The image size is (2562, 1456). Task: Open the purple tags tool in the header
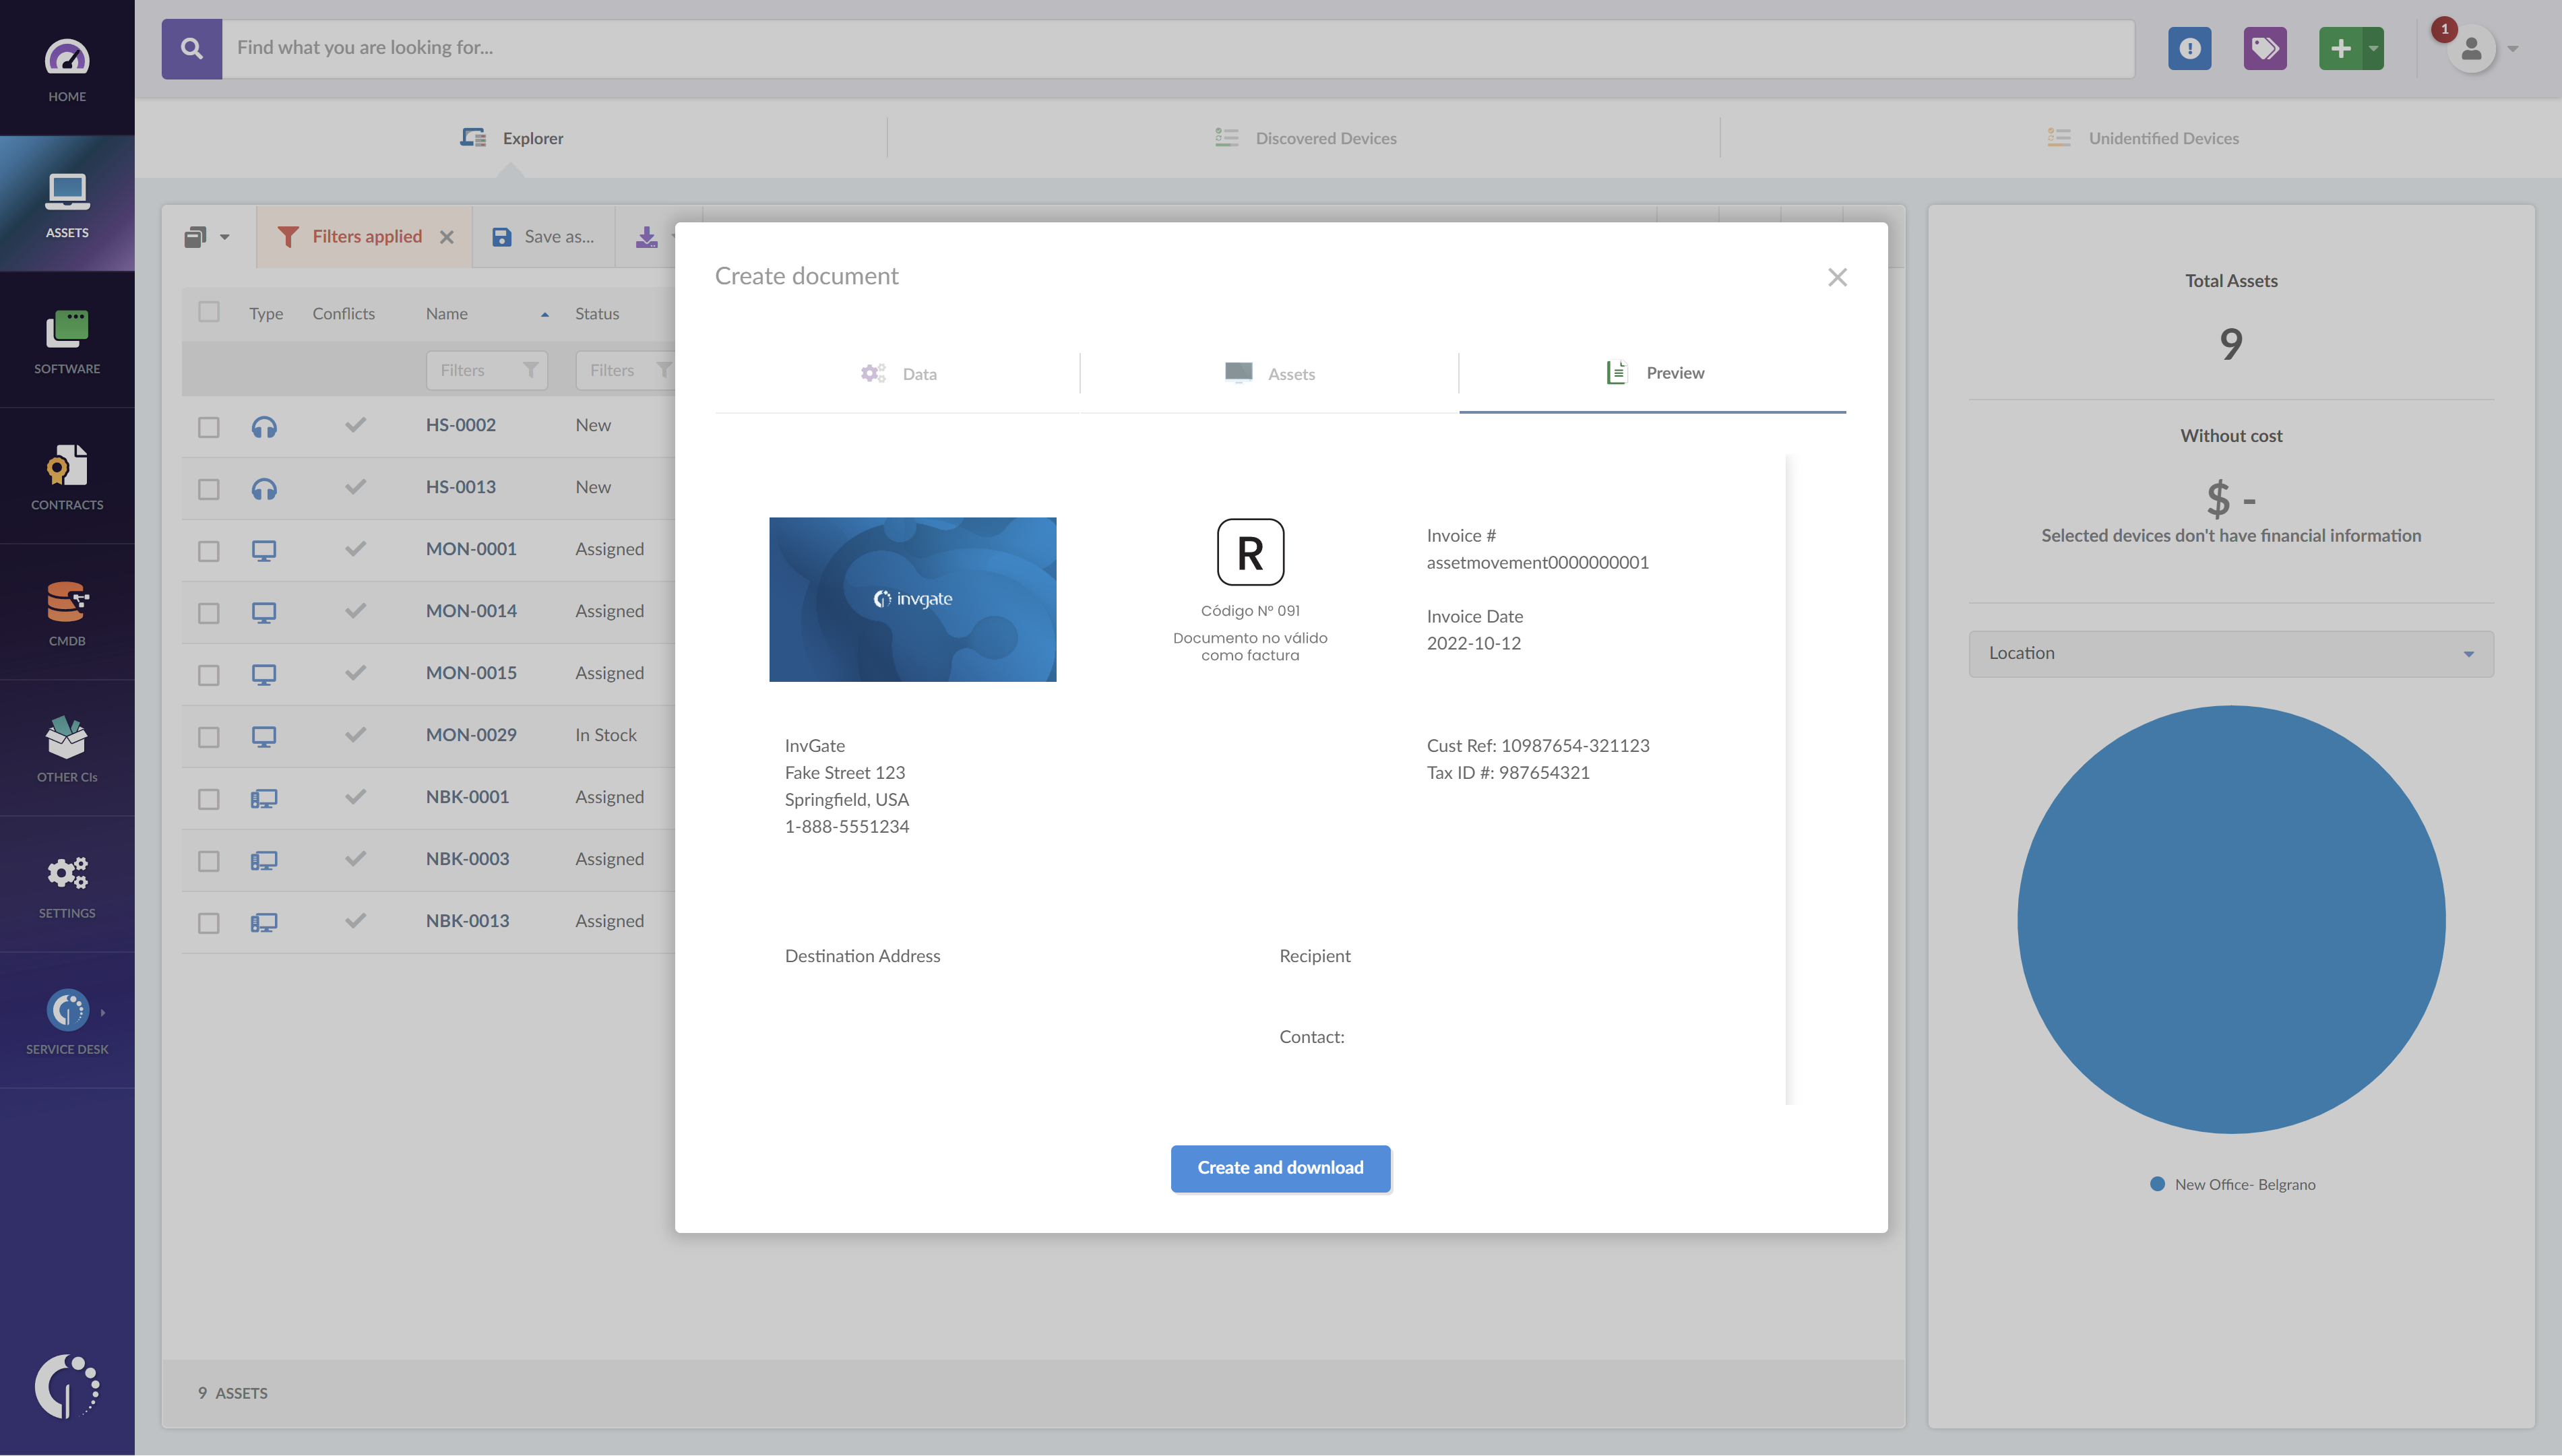click(2264, 47)
